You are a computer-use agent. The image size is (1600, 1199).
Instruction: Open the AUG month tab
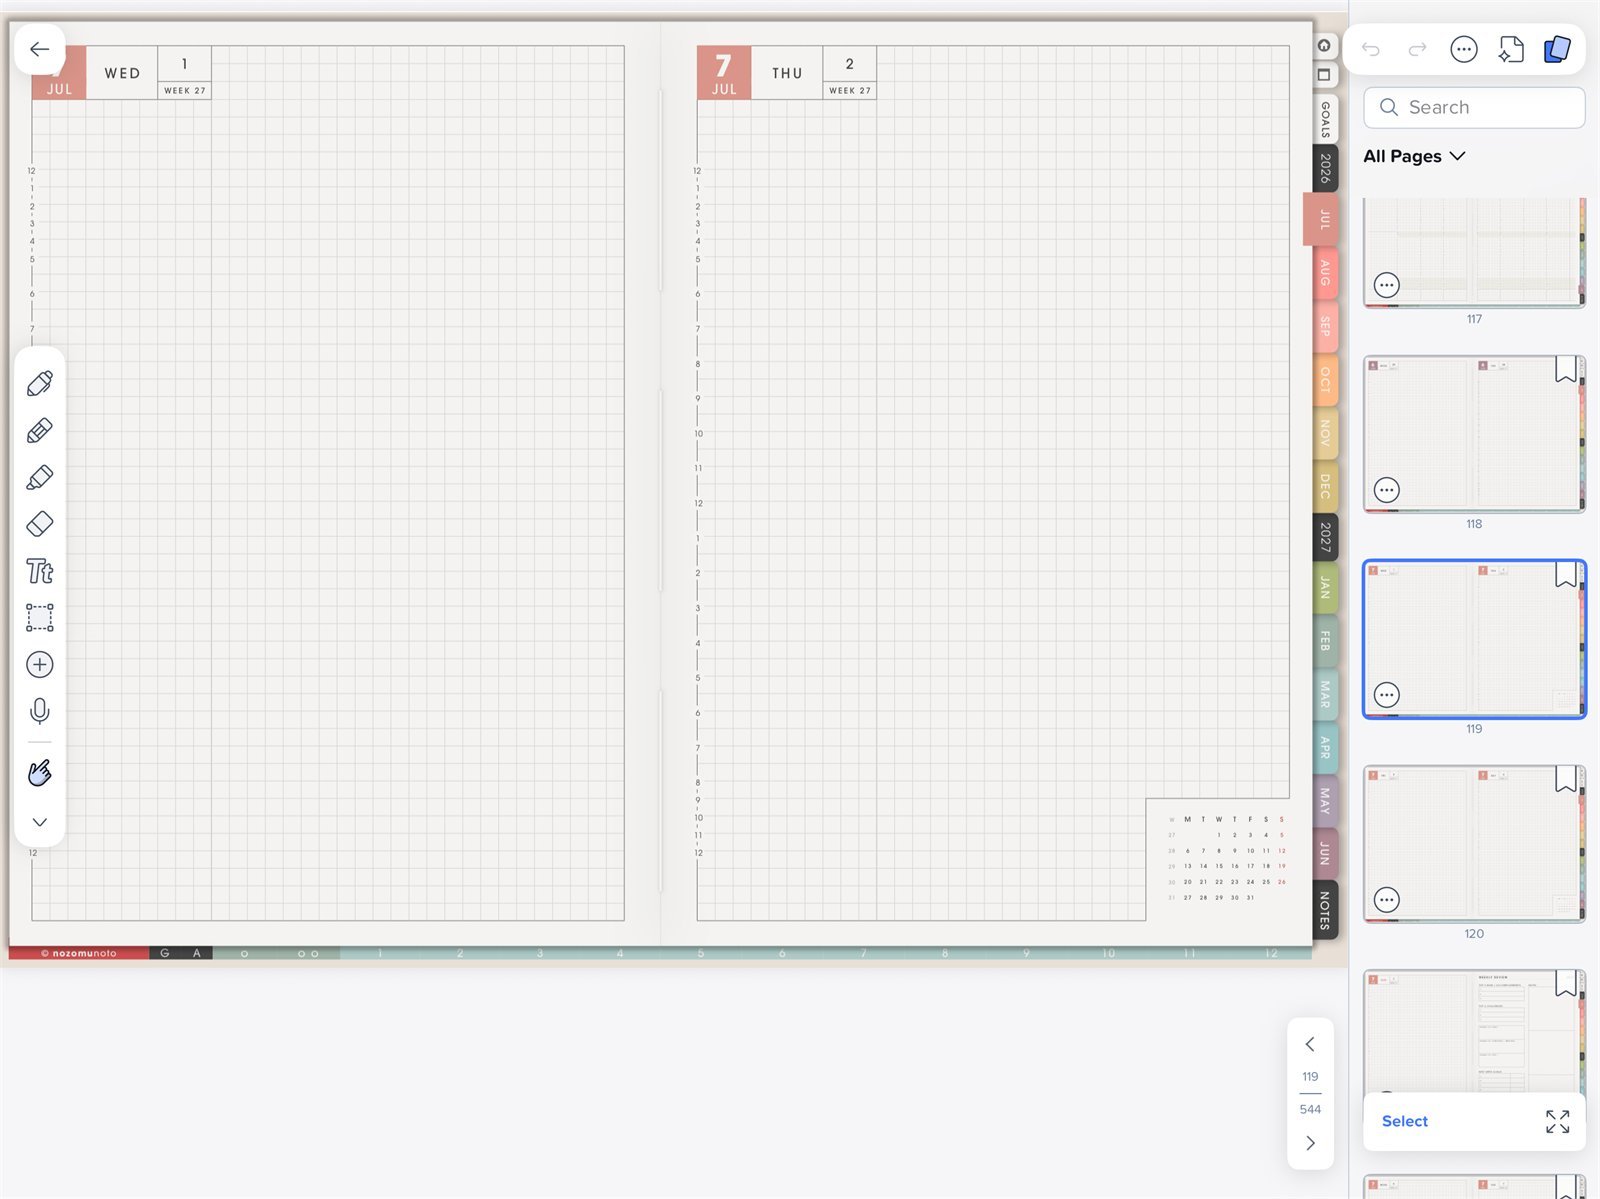click(x=1325, y=272)
